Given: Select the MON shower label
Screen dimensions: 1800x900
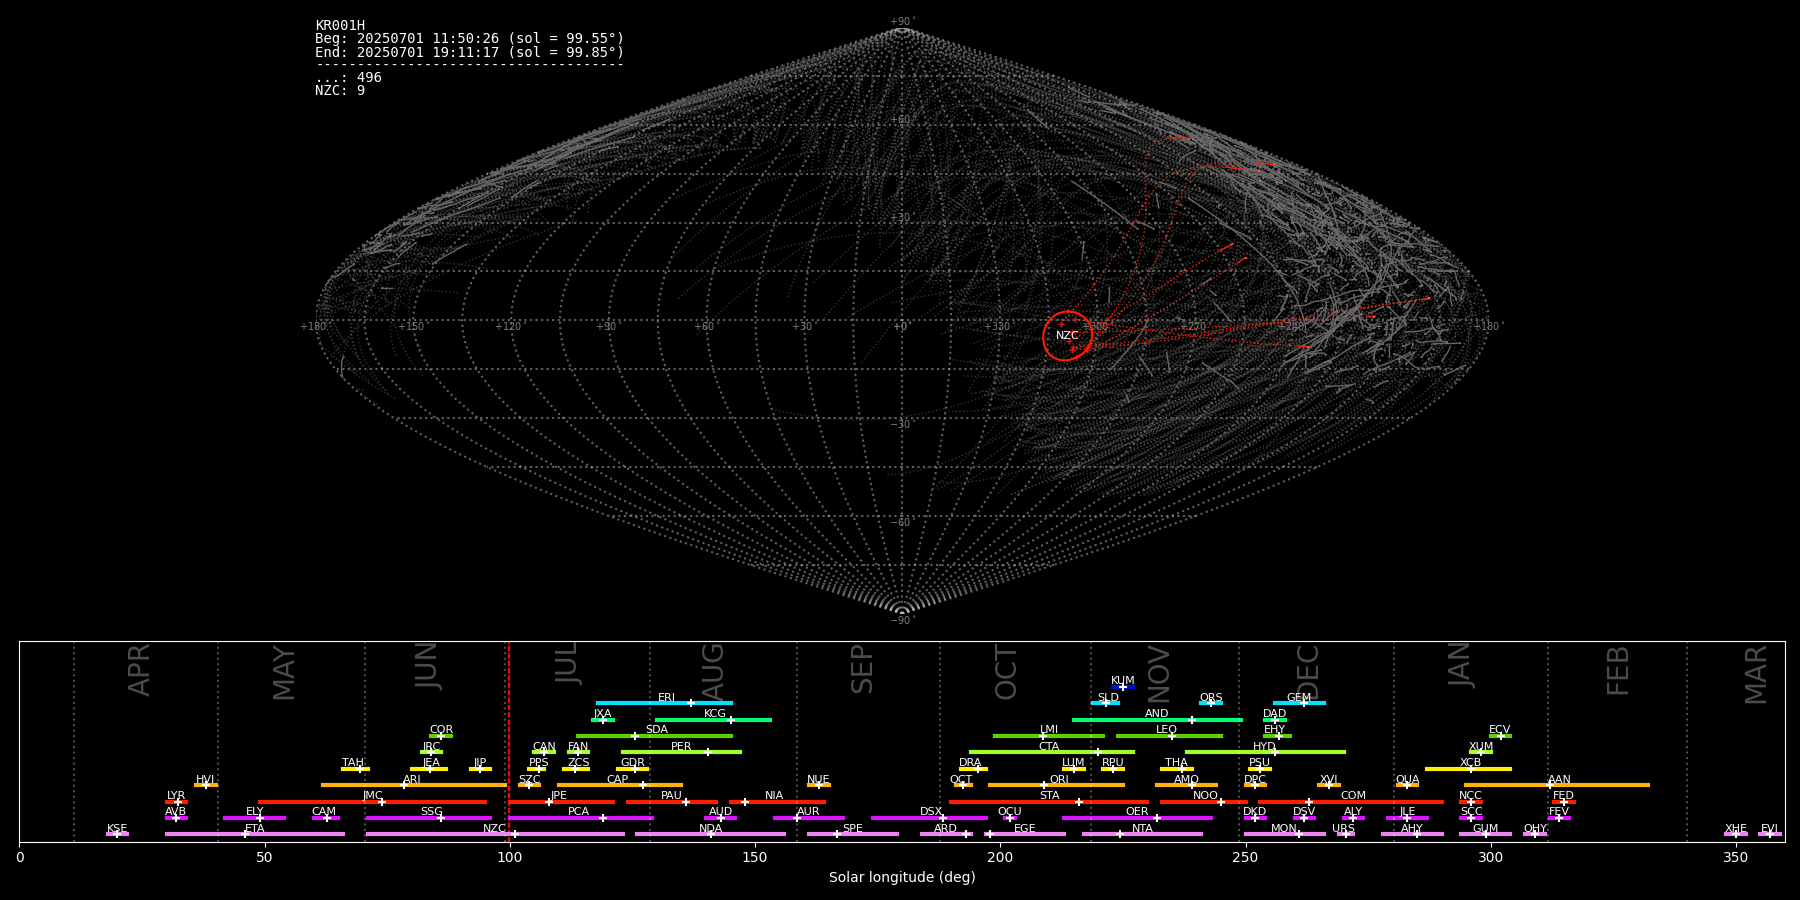Looking at the screenshot, I should tap(1284, 829).
